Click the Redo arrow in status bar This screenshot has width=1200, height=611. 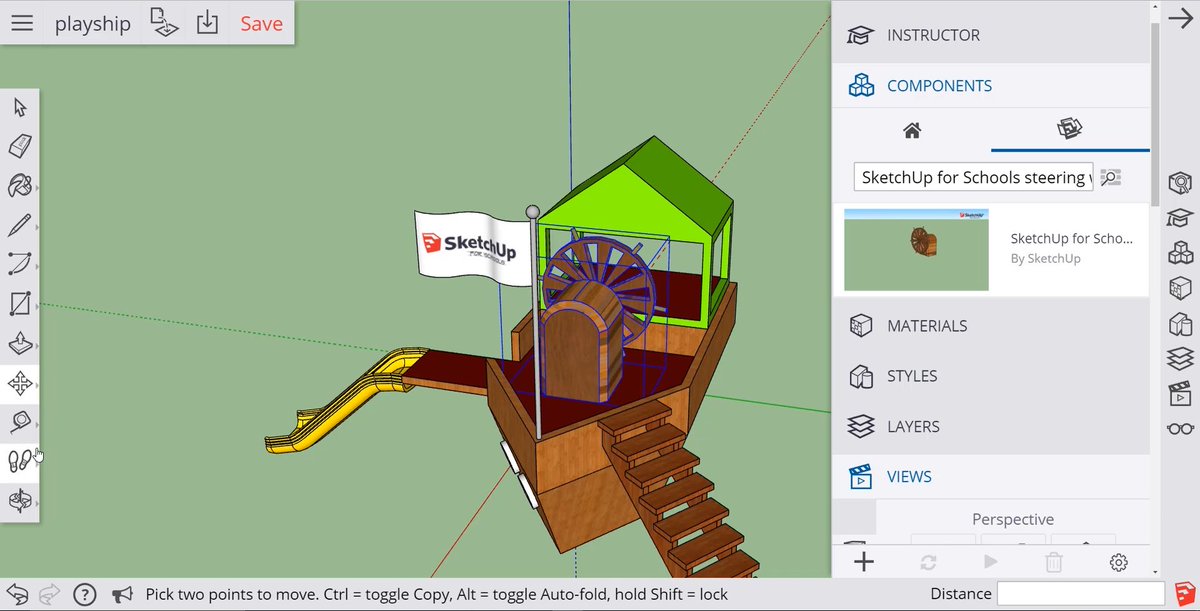(49, 595)
